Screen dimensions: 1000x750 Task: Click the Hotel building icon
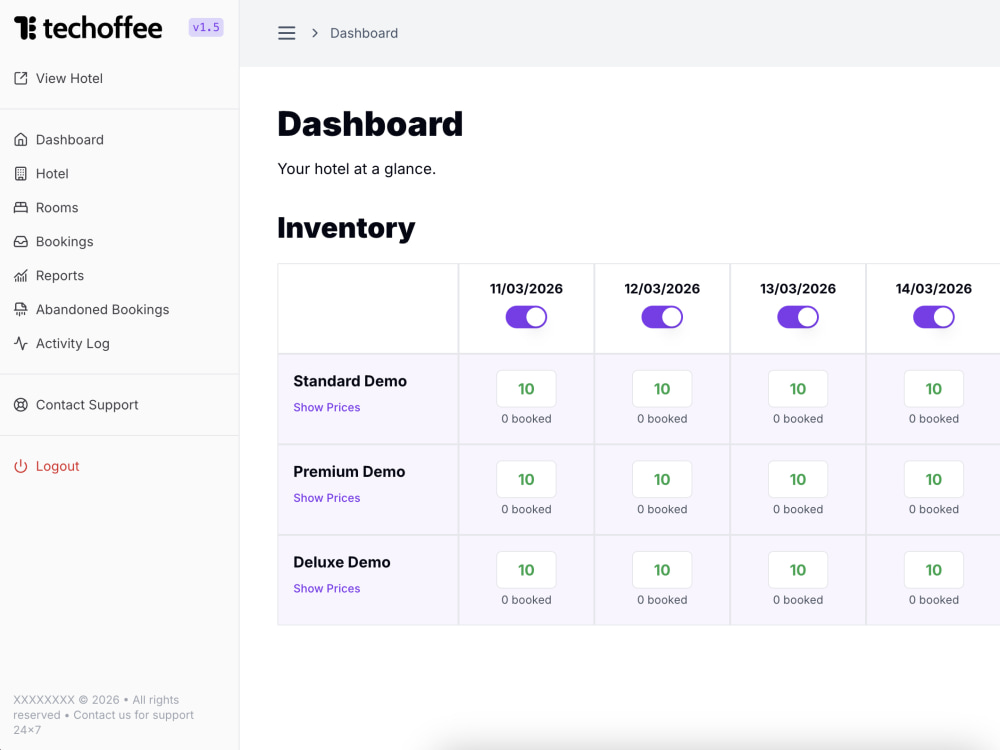(21, 173)
